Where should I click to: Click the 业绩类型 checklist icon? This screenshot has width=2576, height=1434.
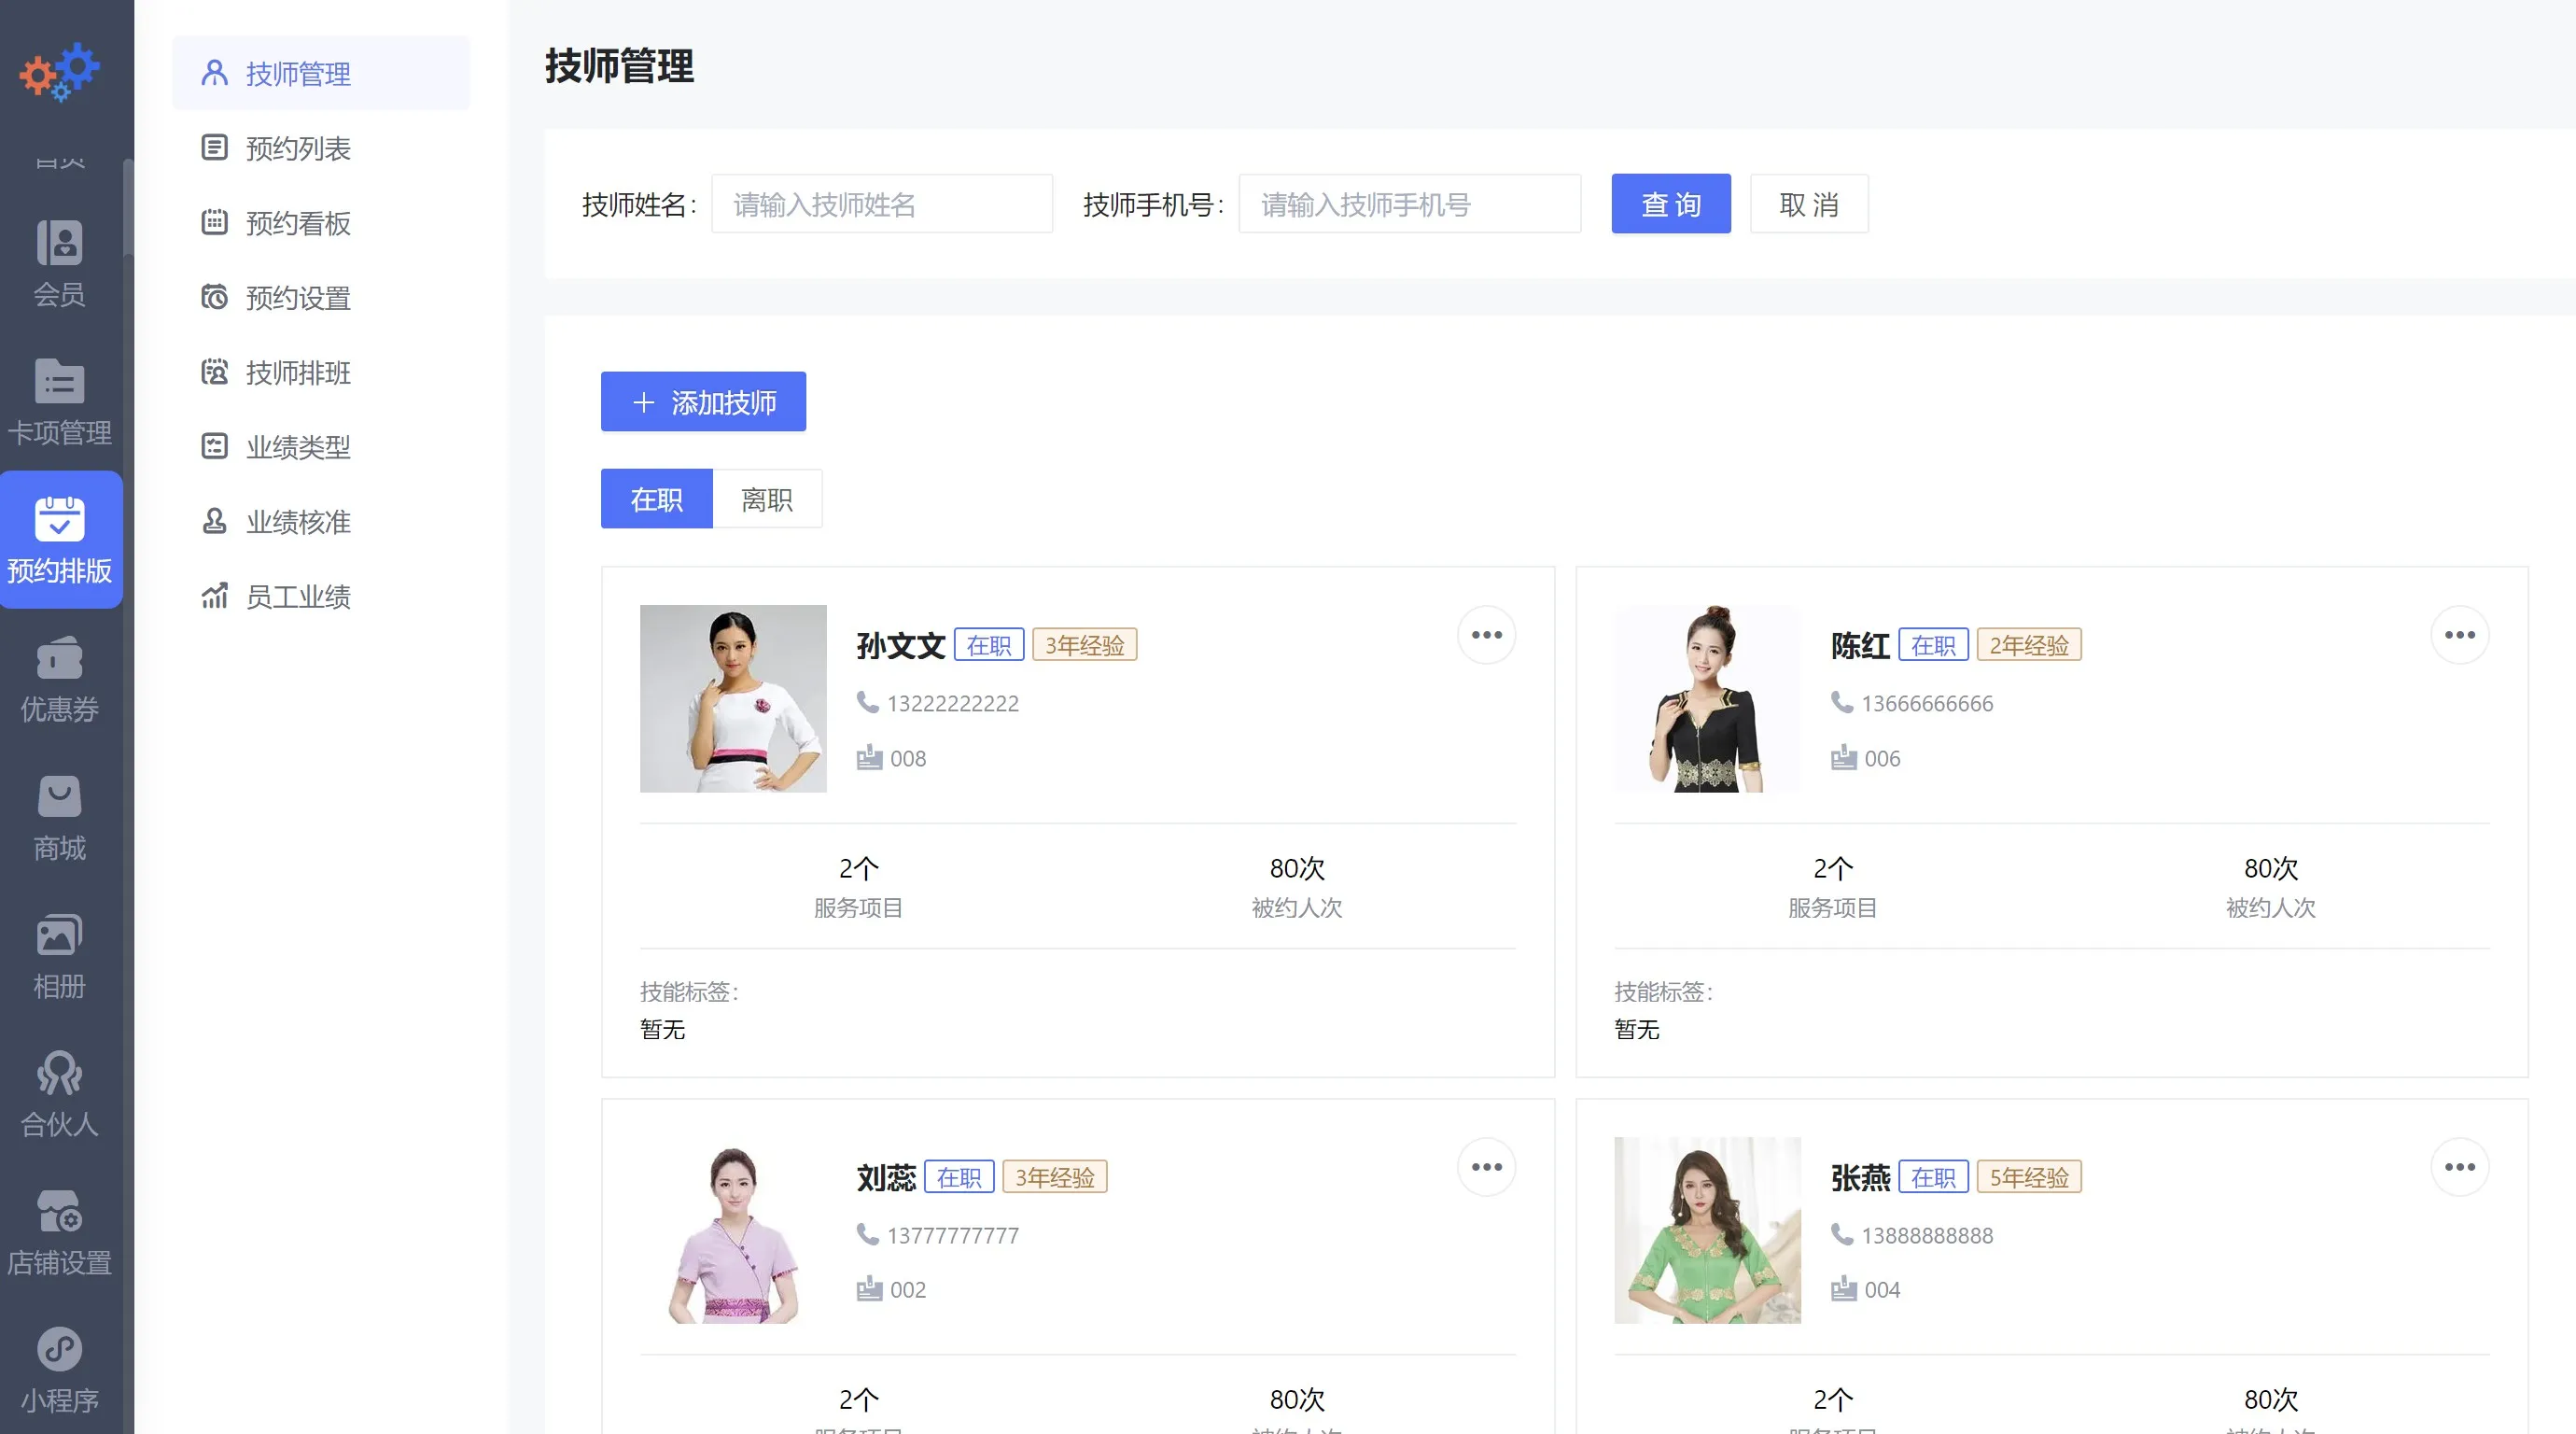pyautogui.click(x=214, y=446)
